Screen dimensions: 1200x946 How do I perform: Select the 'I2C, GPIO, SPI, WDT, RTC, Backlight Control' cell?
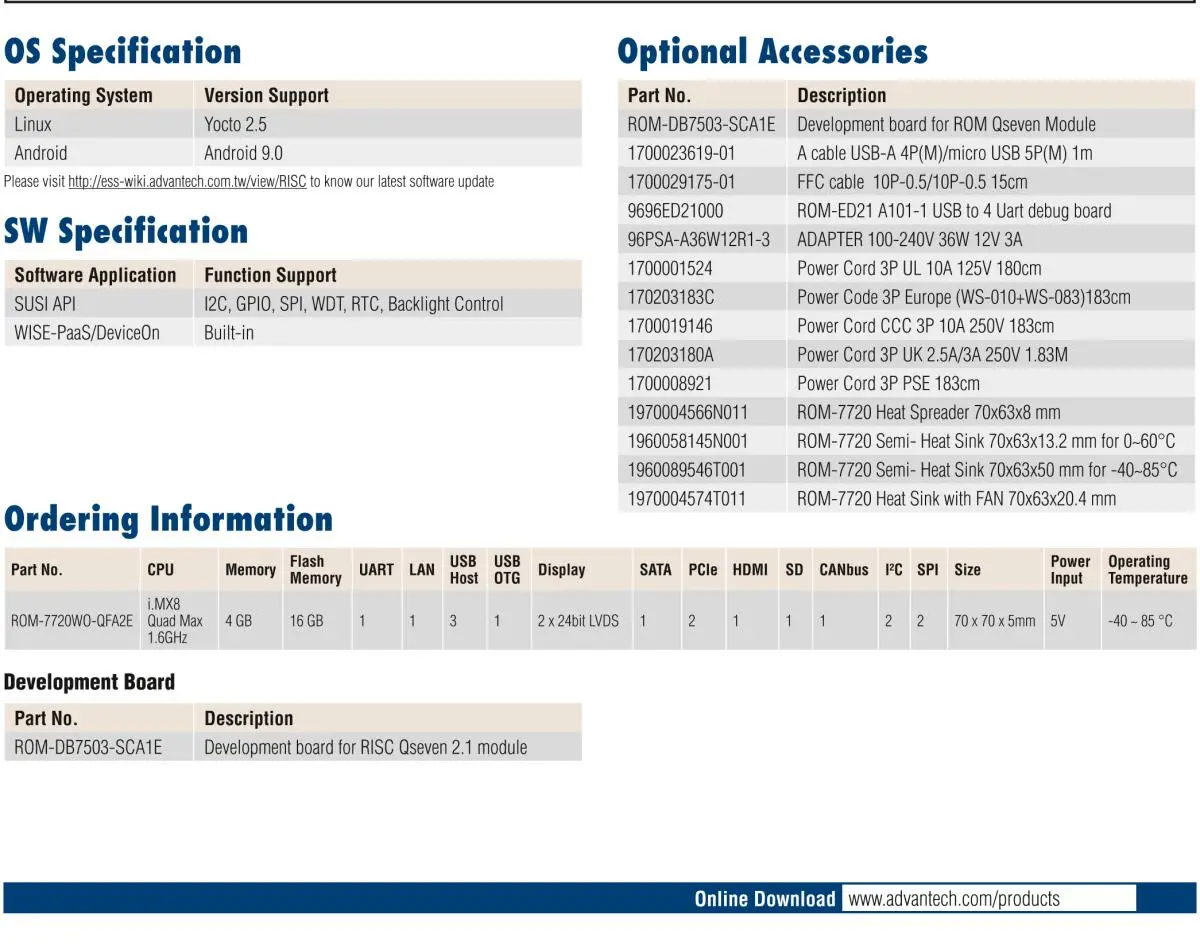click(x=354, y=304)
